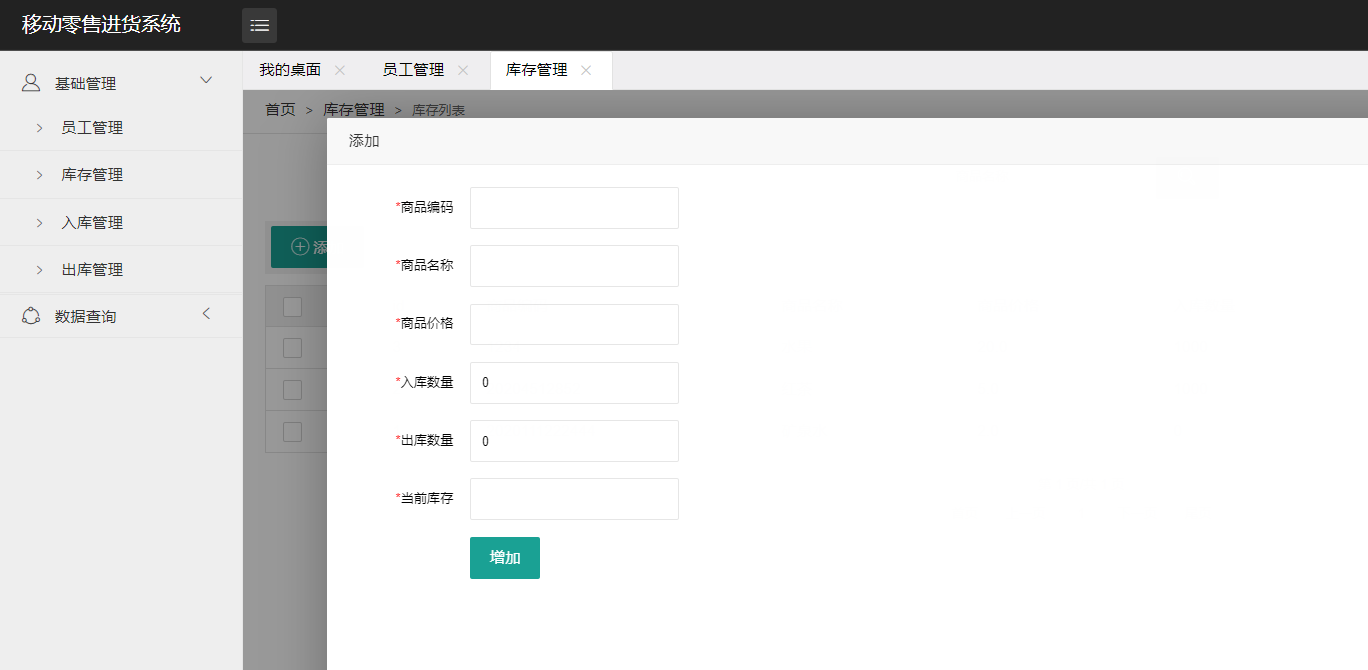Click the partially hidden green add button

click(x=299, y=247)
